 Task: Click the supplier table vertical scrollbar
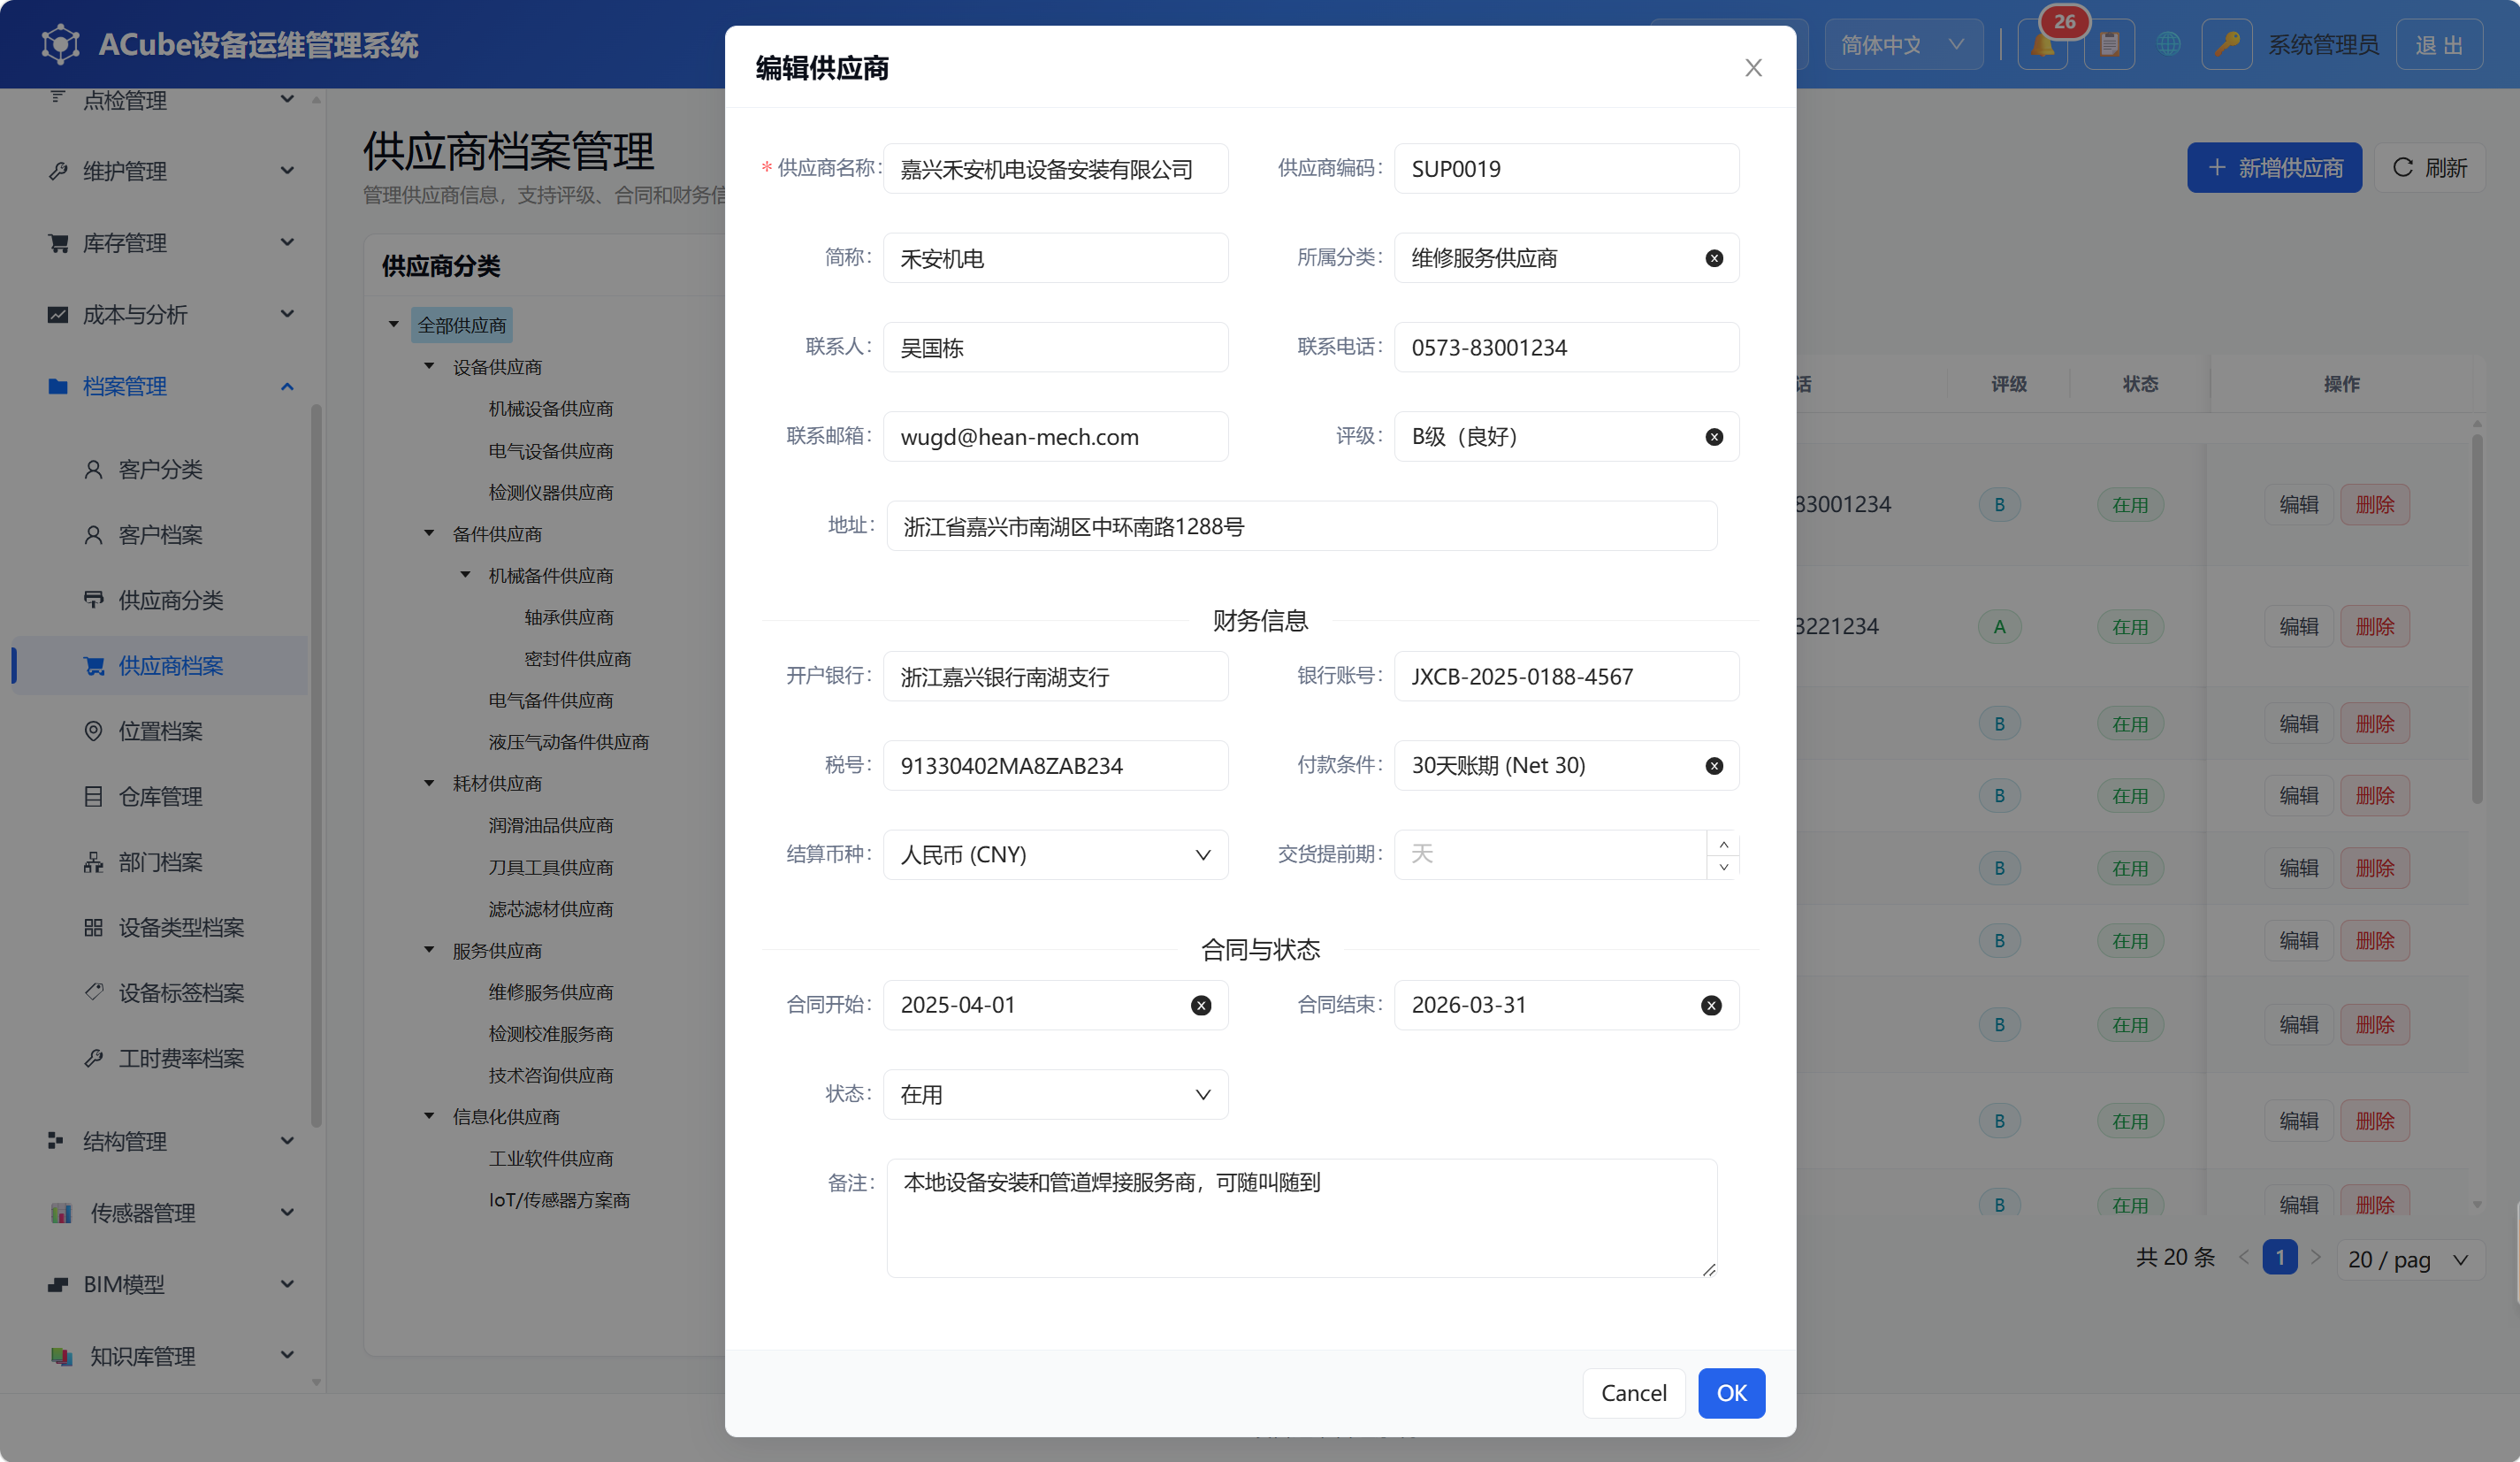coord(2477,620)
